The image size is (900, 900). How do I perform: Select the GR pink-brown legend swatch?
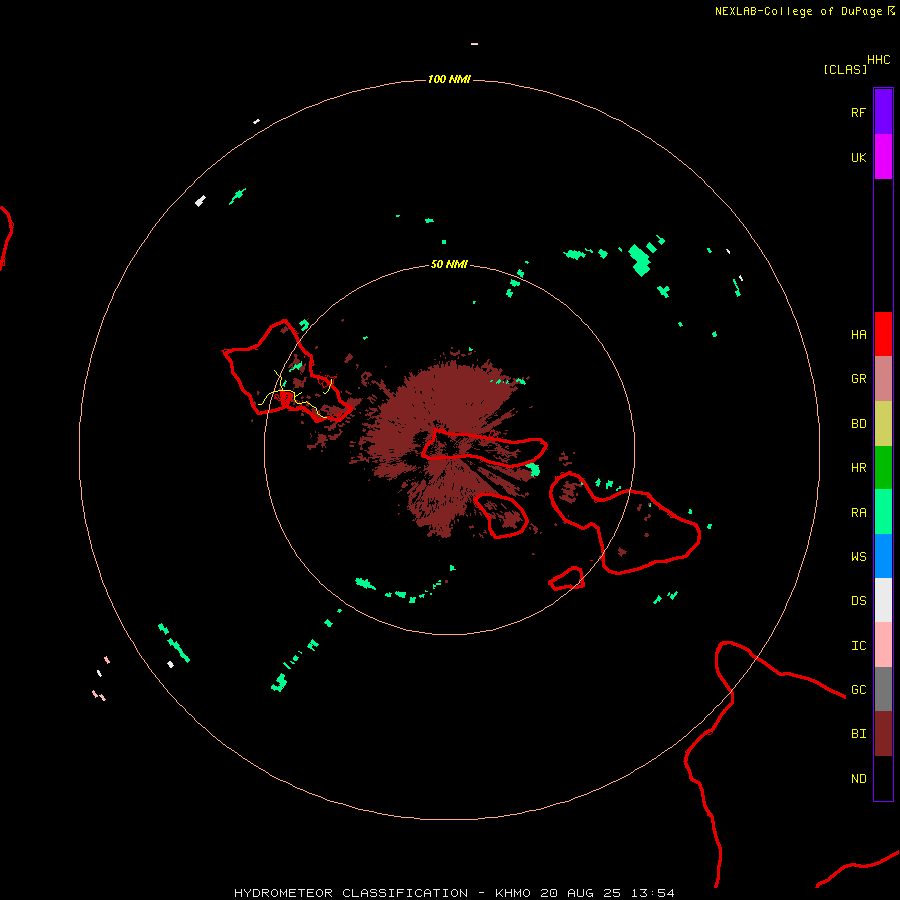883,379
